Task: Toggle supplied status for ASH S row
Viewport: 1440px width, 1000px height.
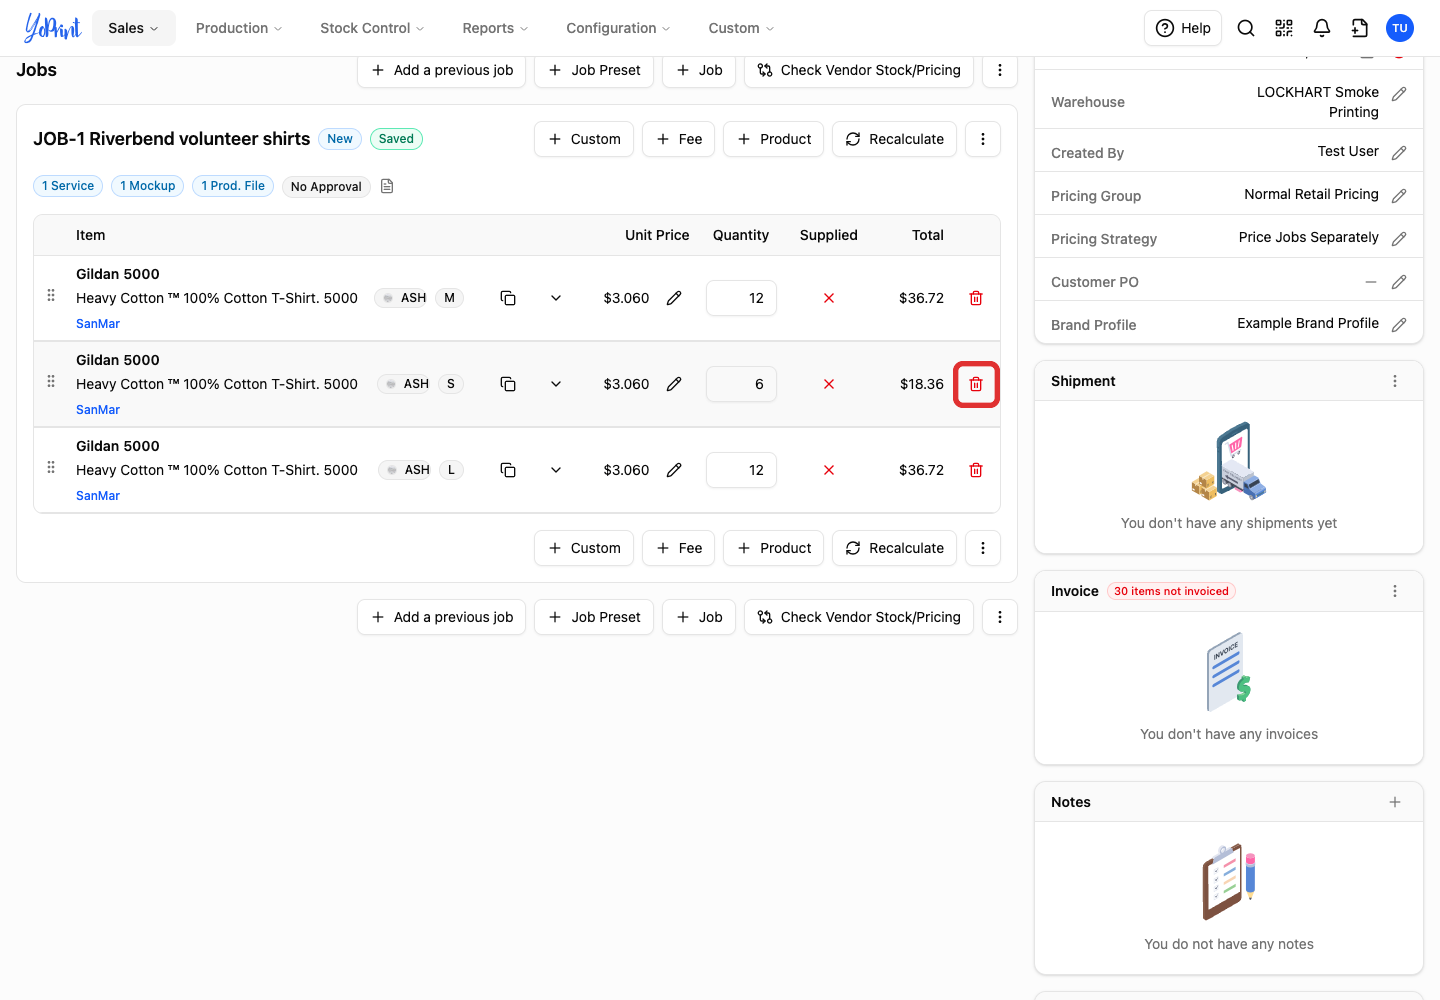Action: 829,384
